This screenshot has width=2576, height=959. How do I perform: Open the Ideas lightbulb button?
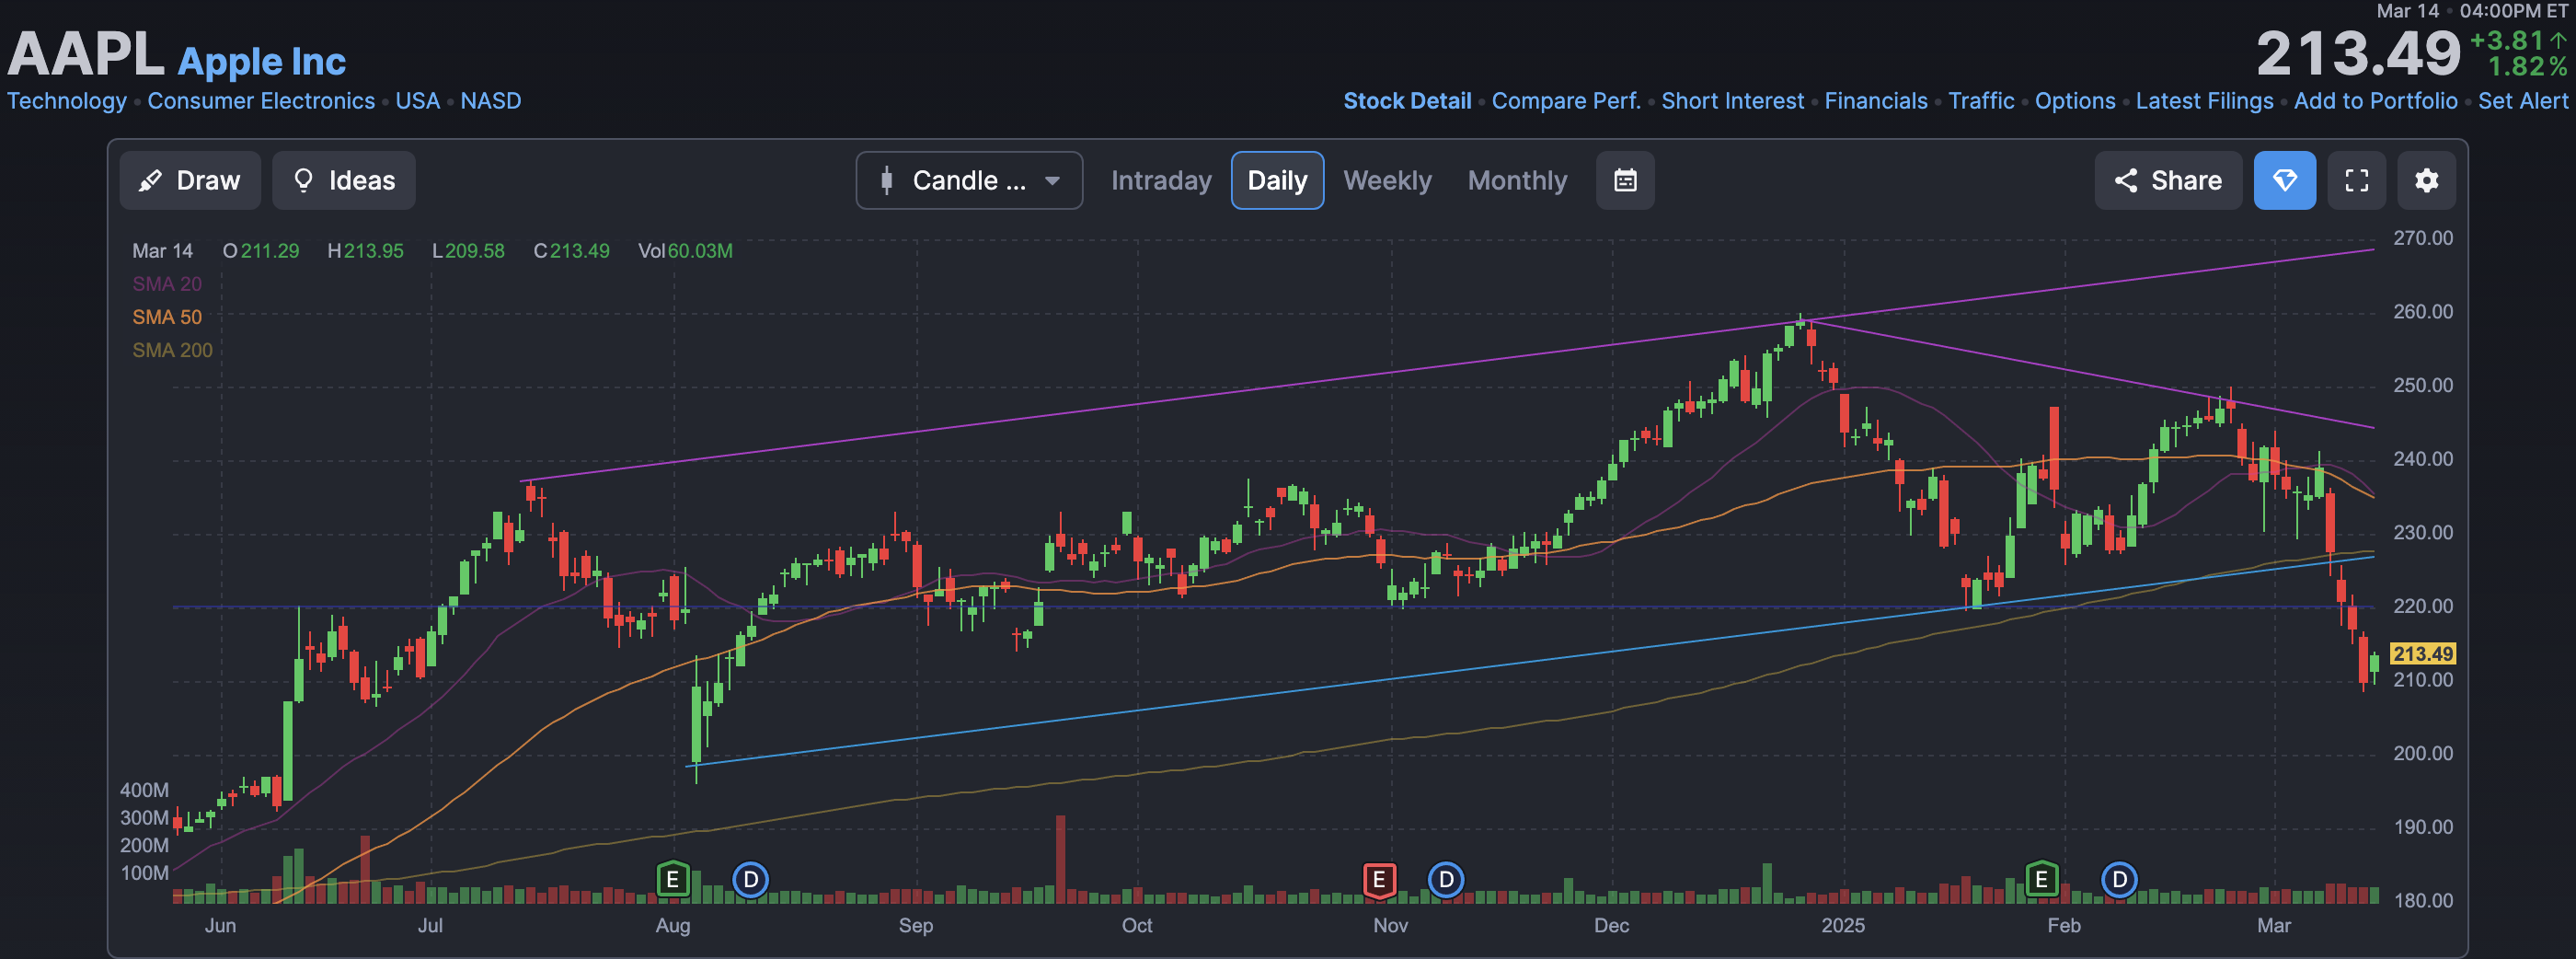pos(343,180)
